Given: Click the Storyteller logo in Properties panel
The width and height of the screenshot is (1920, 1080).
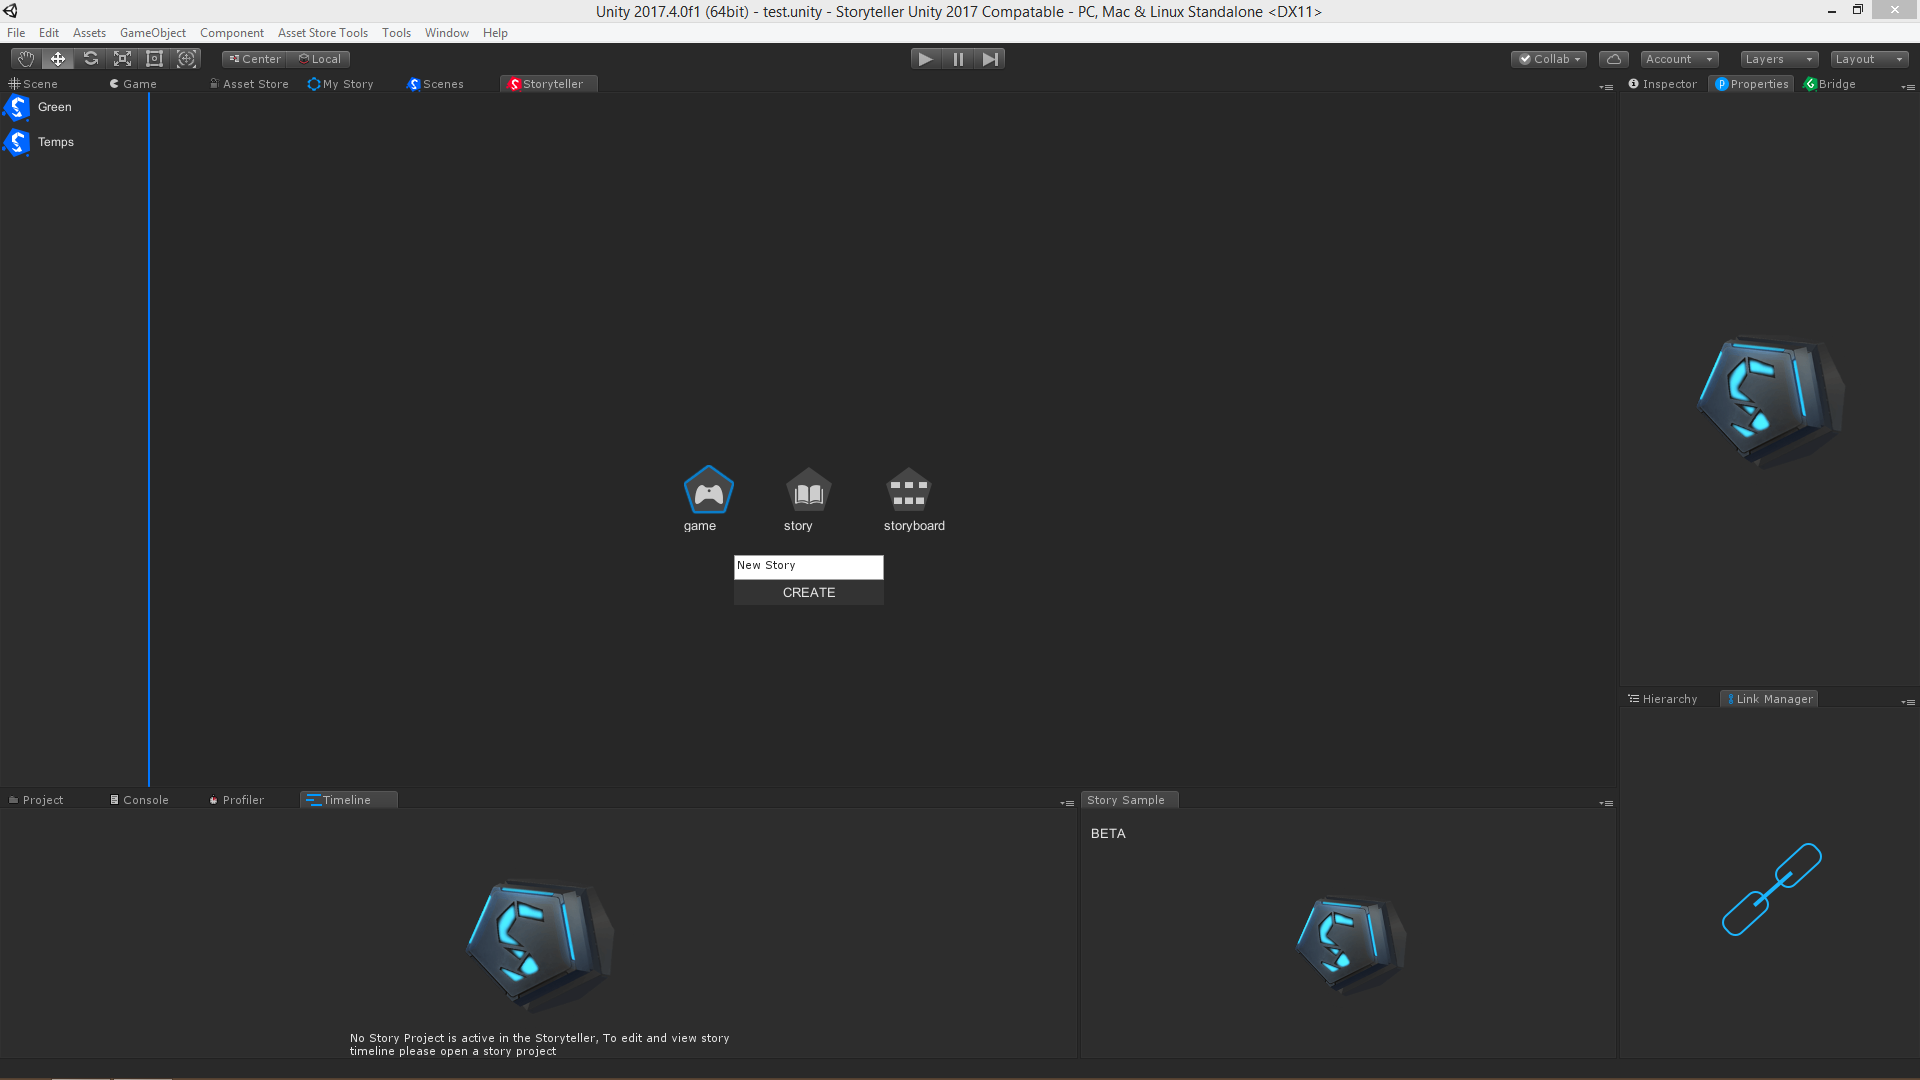Looking at the screenshot, I should pos(1770,402).
